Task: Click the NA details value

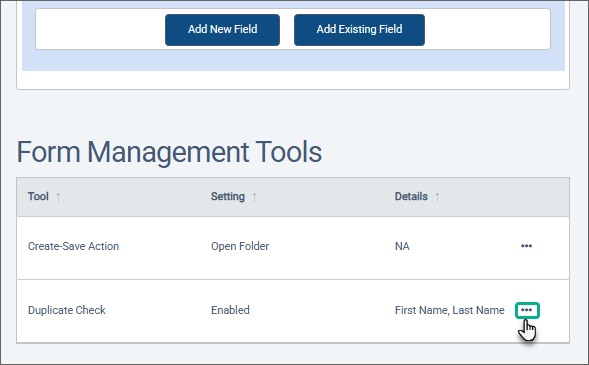Action: pyautogui.click(x=402, y=246)
